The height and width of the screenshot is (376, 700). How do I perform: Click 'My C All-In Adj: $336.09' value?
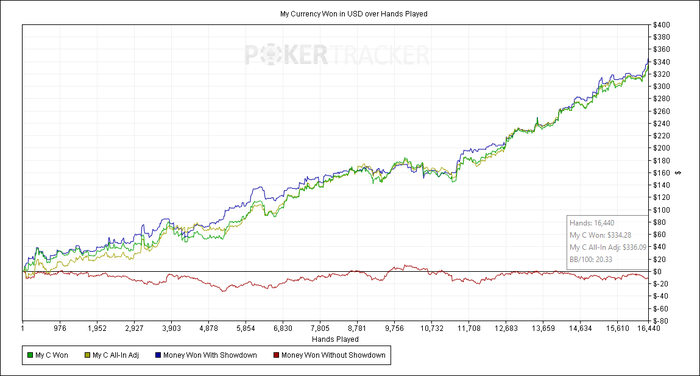608,247
